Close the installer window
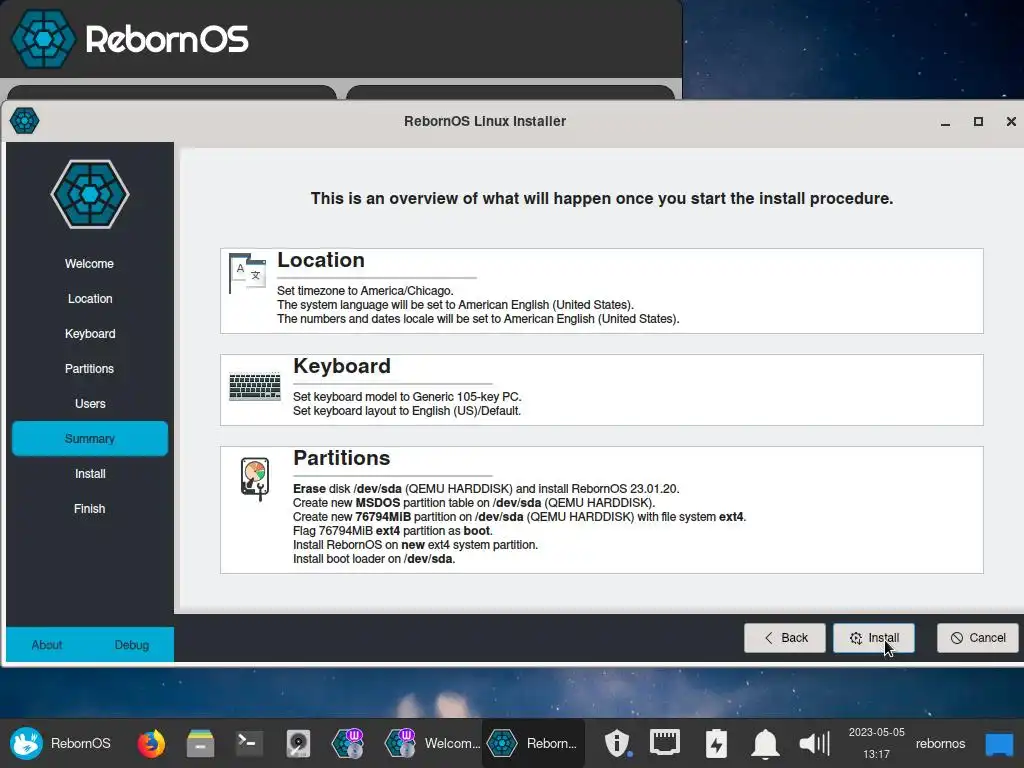Image resolution: width=1024 pixels, height=768 pixels. 1011,122
